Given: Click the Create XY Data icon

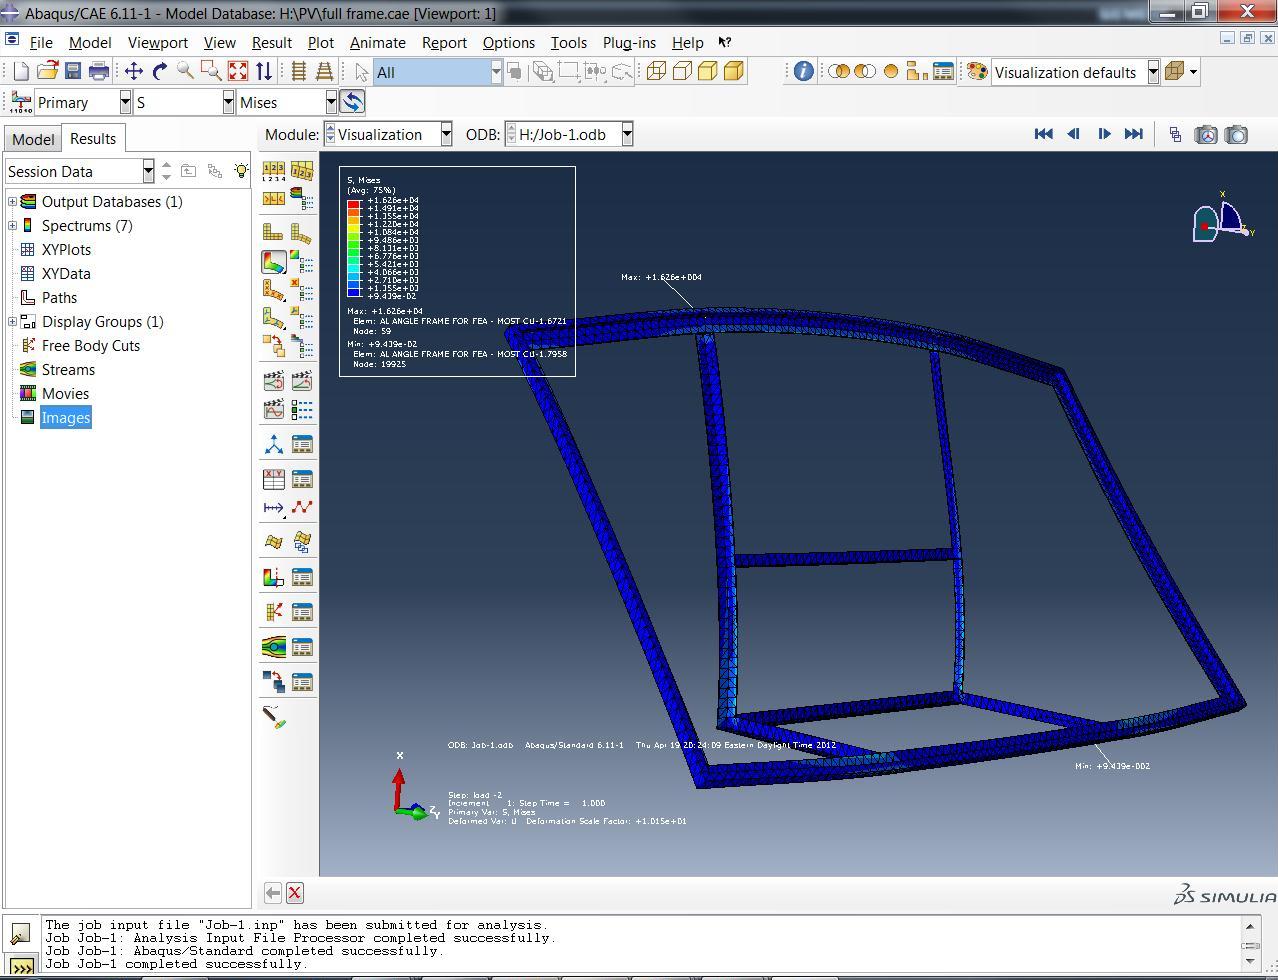Looking at the screenshot, I should (x=274, y=479).
